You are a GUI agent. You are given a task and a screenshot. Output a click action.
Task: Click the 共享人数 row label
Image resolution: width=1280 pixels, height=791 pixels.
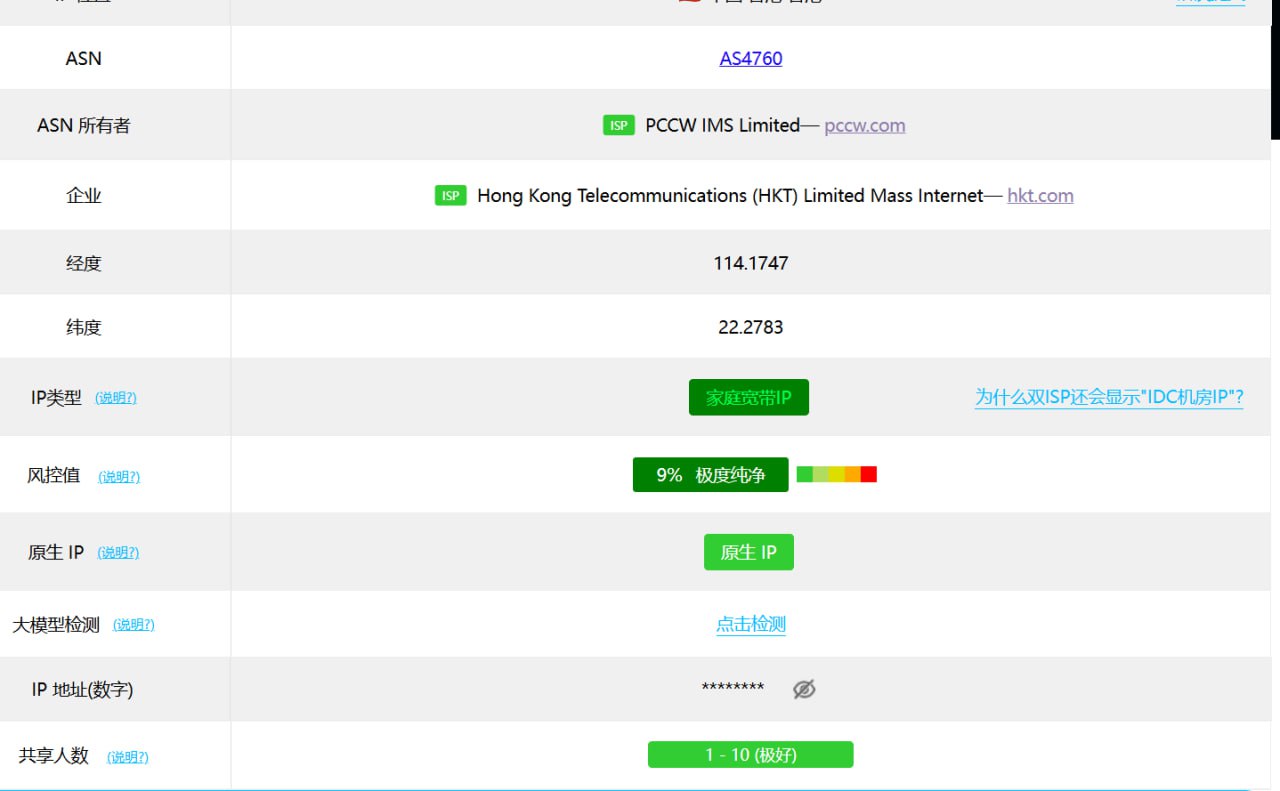(54, 755)
